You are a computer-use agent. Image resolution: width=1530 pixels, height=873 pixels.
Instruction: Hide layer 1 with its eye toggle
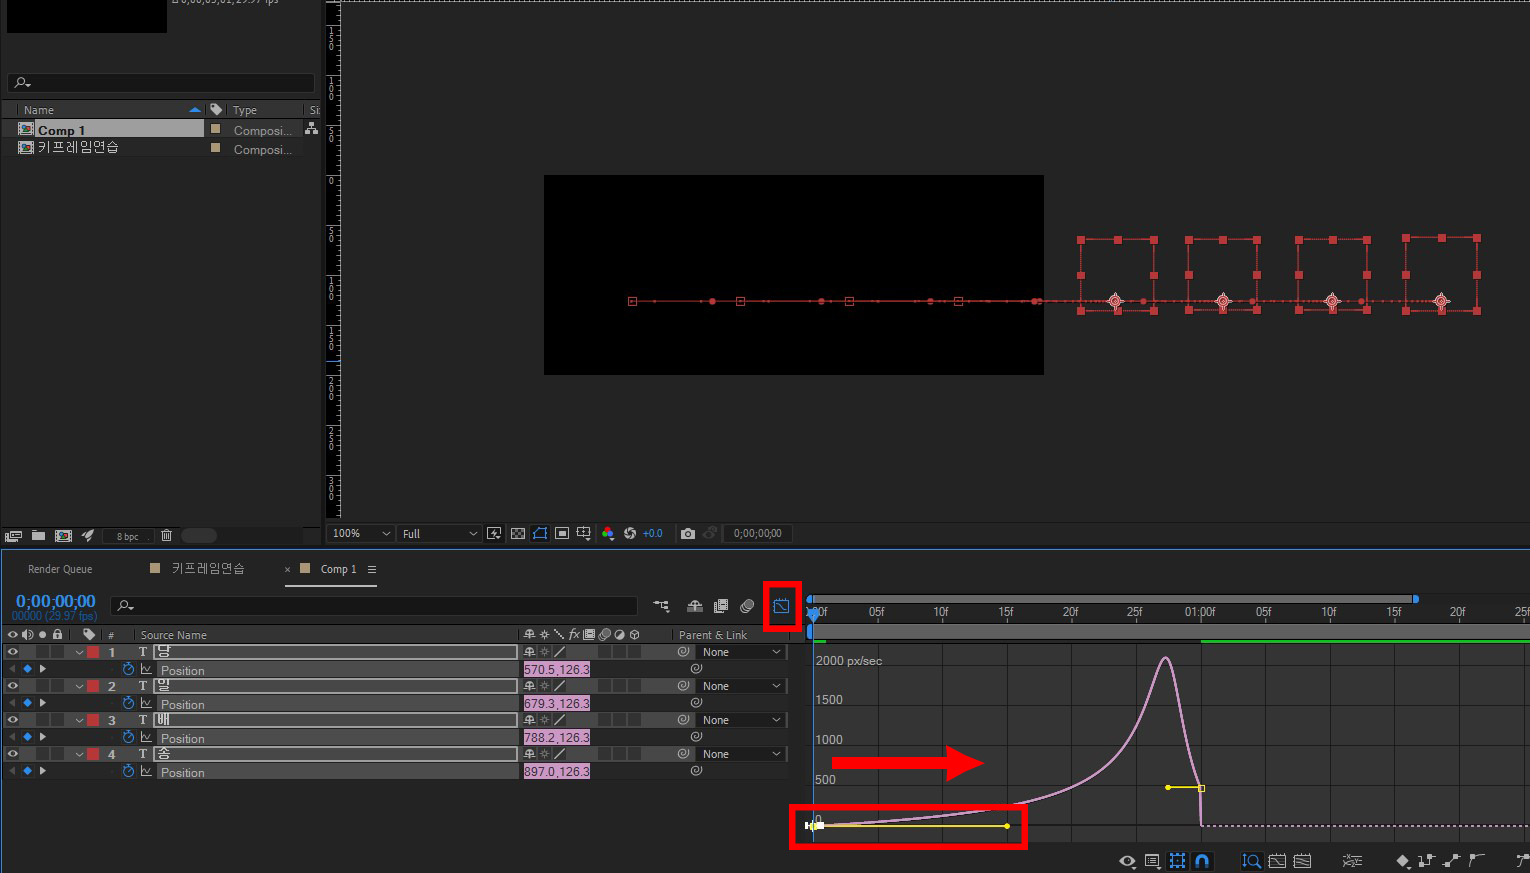tap(12, 652)
